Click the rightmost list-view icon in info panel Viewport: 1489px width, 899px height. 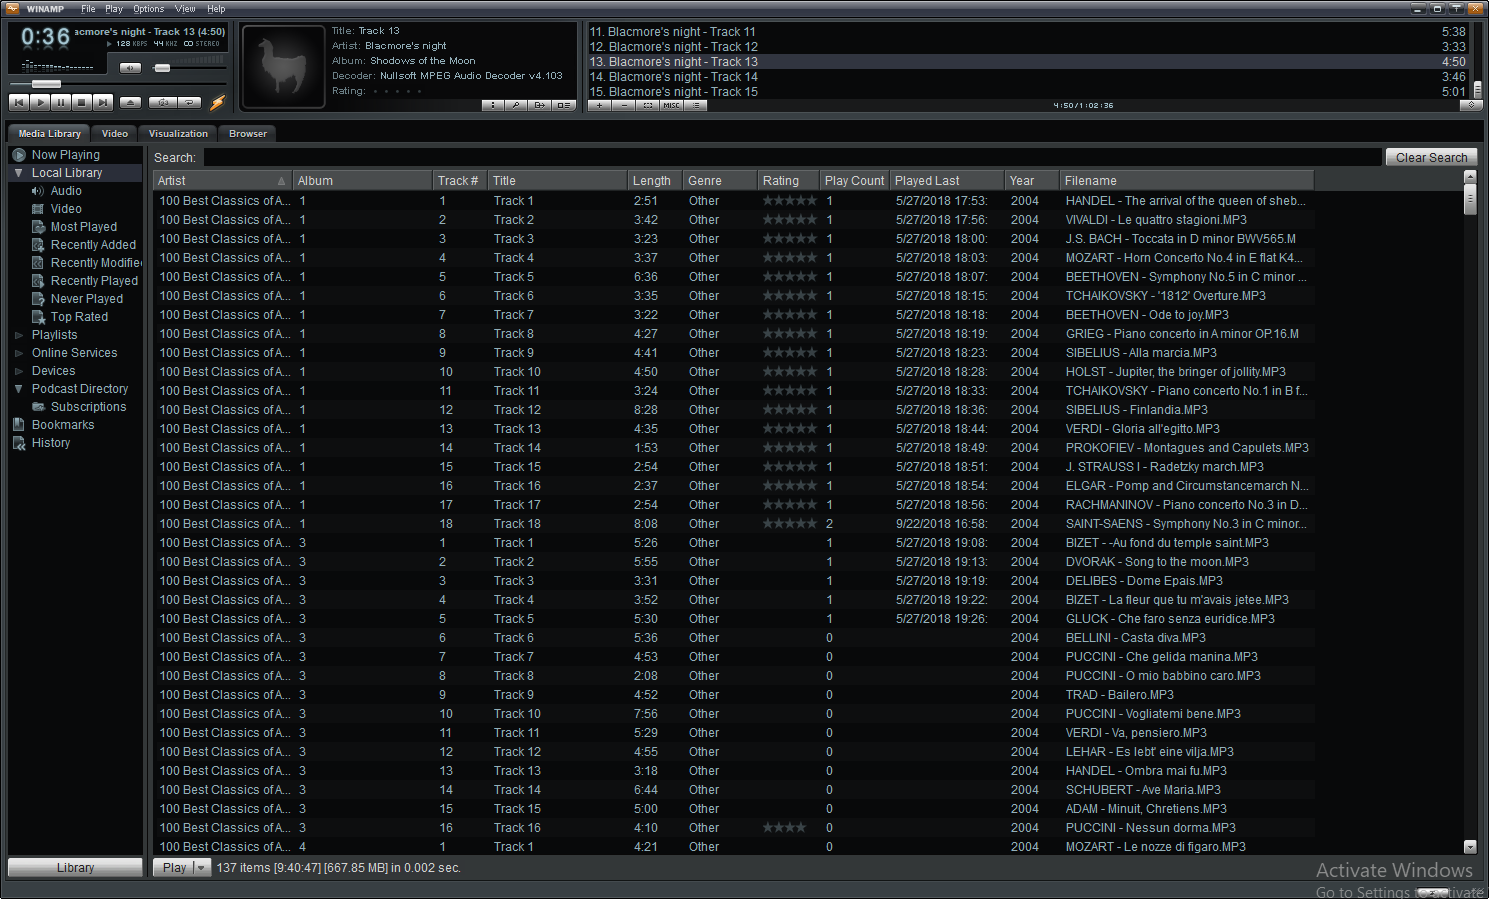[x=563, y=105]
